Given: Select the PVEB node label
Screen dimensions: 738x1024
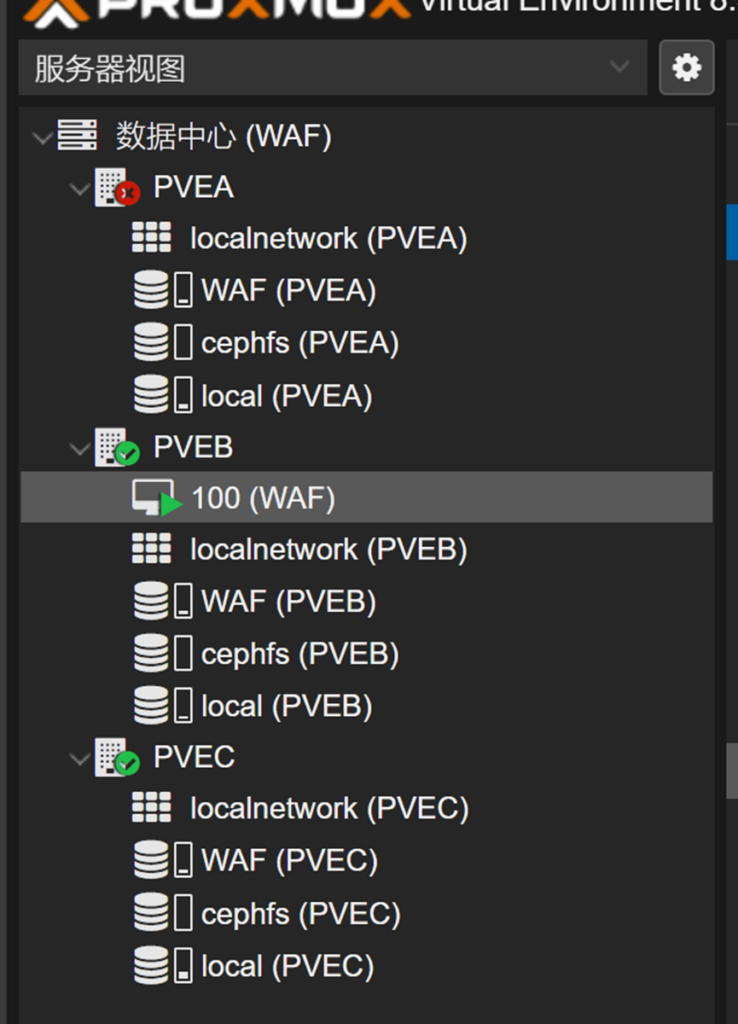Looking at the screenshot, I should tap(193, 447).
